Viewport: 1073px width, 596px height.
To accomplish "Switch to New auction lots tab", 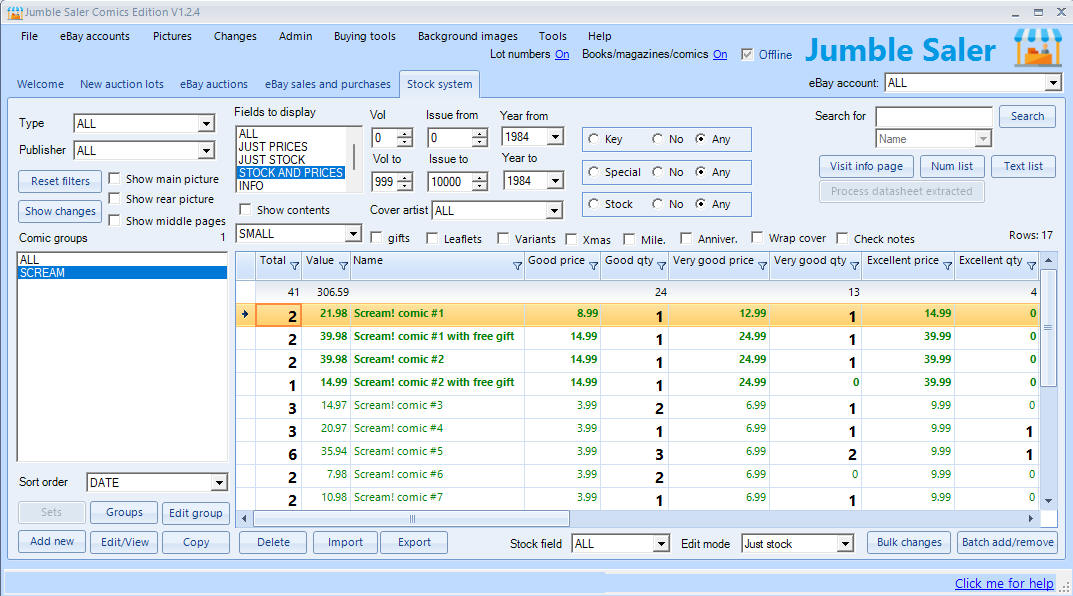I will tap(122, 84).
